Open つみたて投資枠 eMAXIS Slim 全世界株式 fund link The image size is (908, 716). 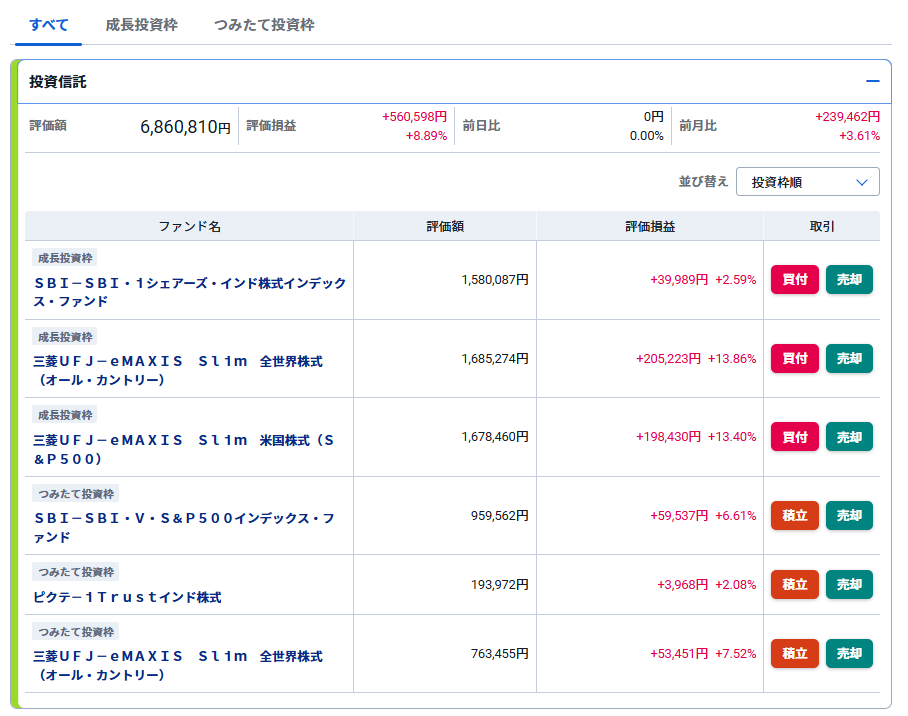click(x=178, y=666)
